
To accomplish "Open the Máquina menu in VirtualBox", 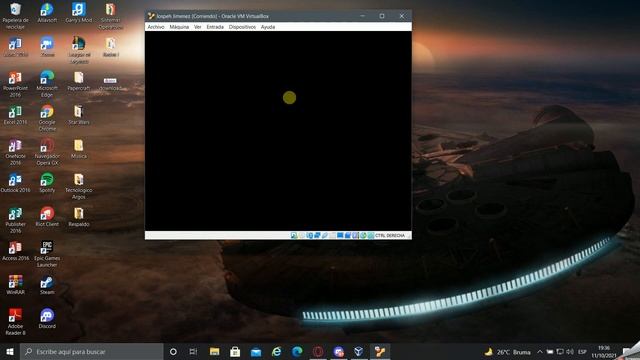I will coord(179,27).
